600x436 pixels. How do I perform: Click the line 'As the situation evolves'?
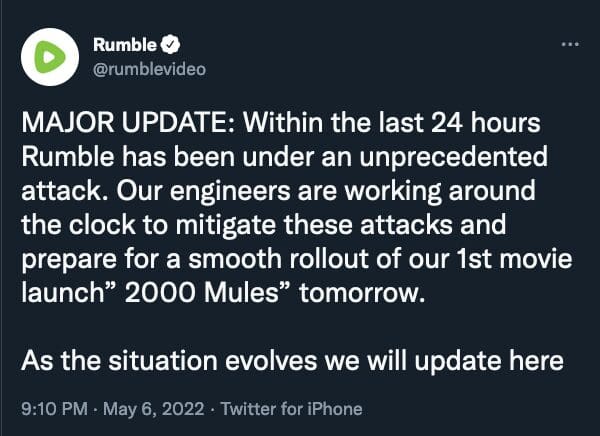169,361
